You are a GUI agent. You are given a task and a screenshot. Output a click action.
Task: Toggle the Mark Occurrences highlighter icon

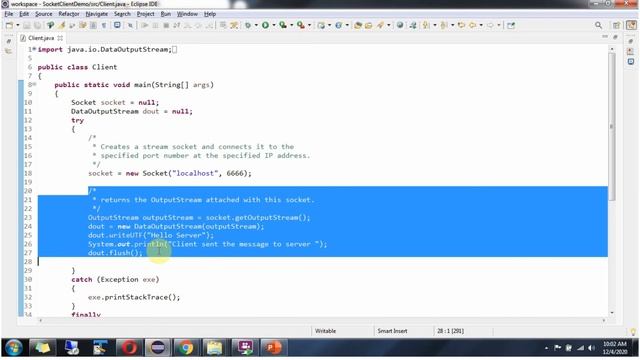(62, 25)
